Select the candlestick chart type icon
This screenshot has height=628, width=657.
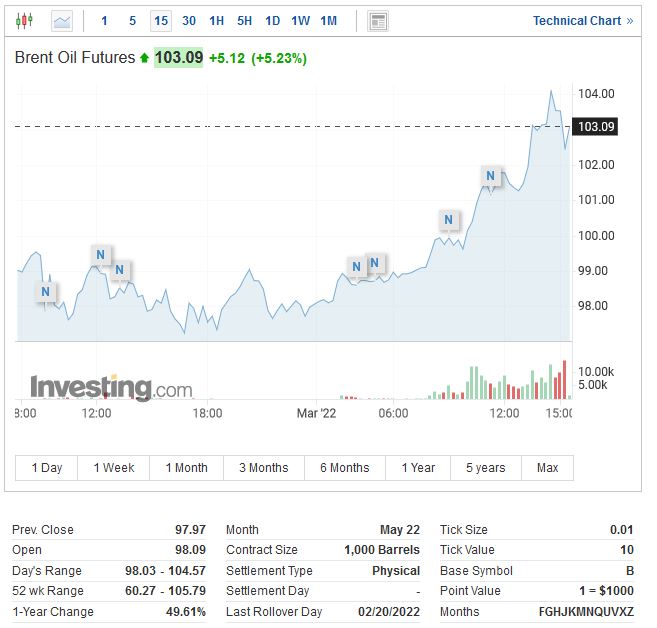pos(25,20)
